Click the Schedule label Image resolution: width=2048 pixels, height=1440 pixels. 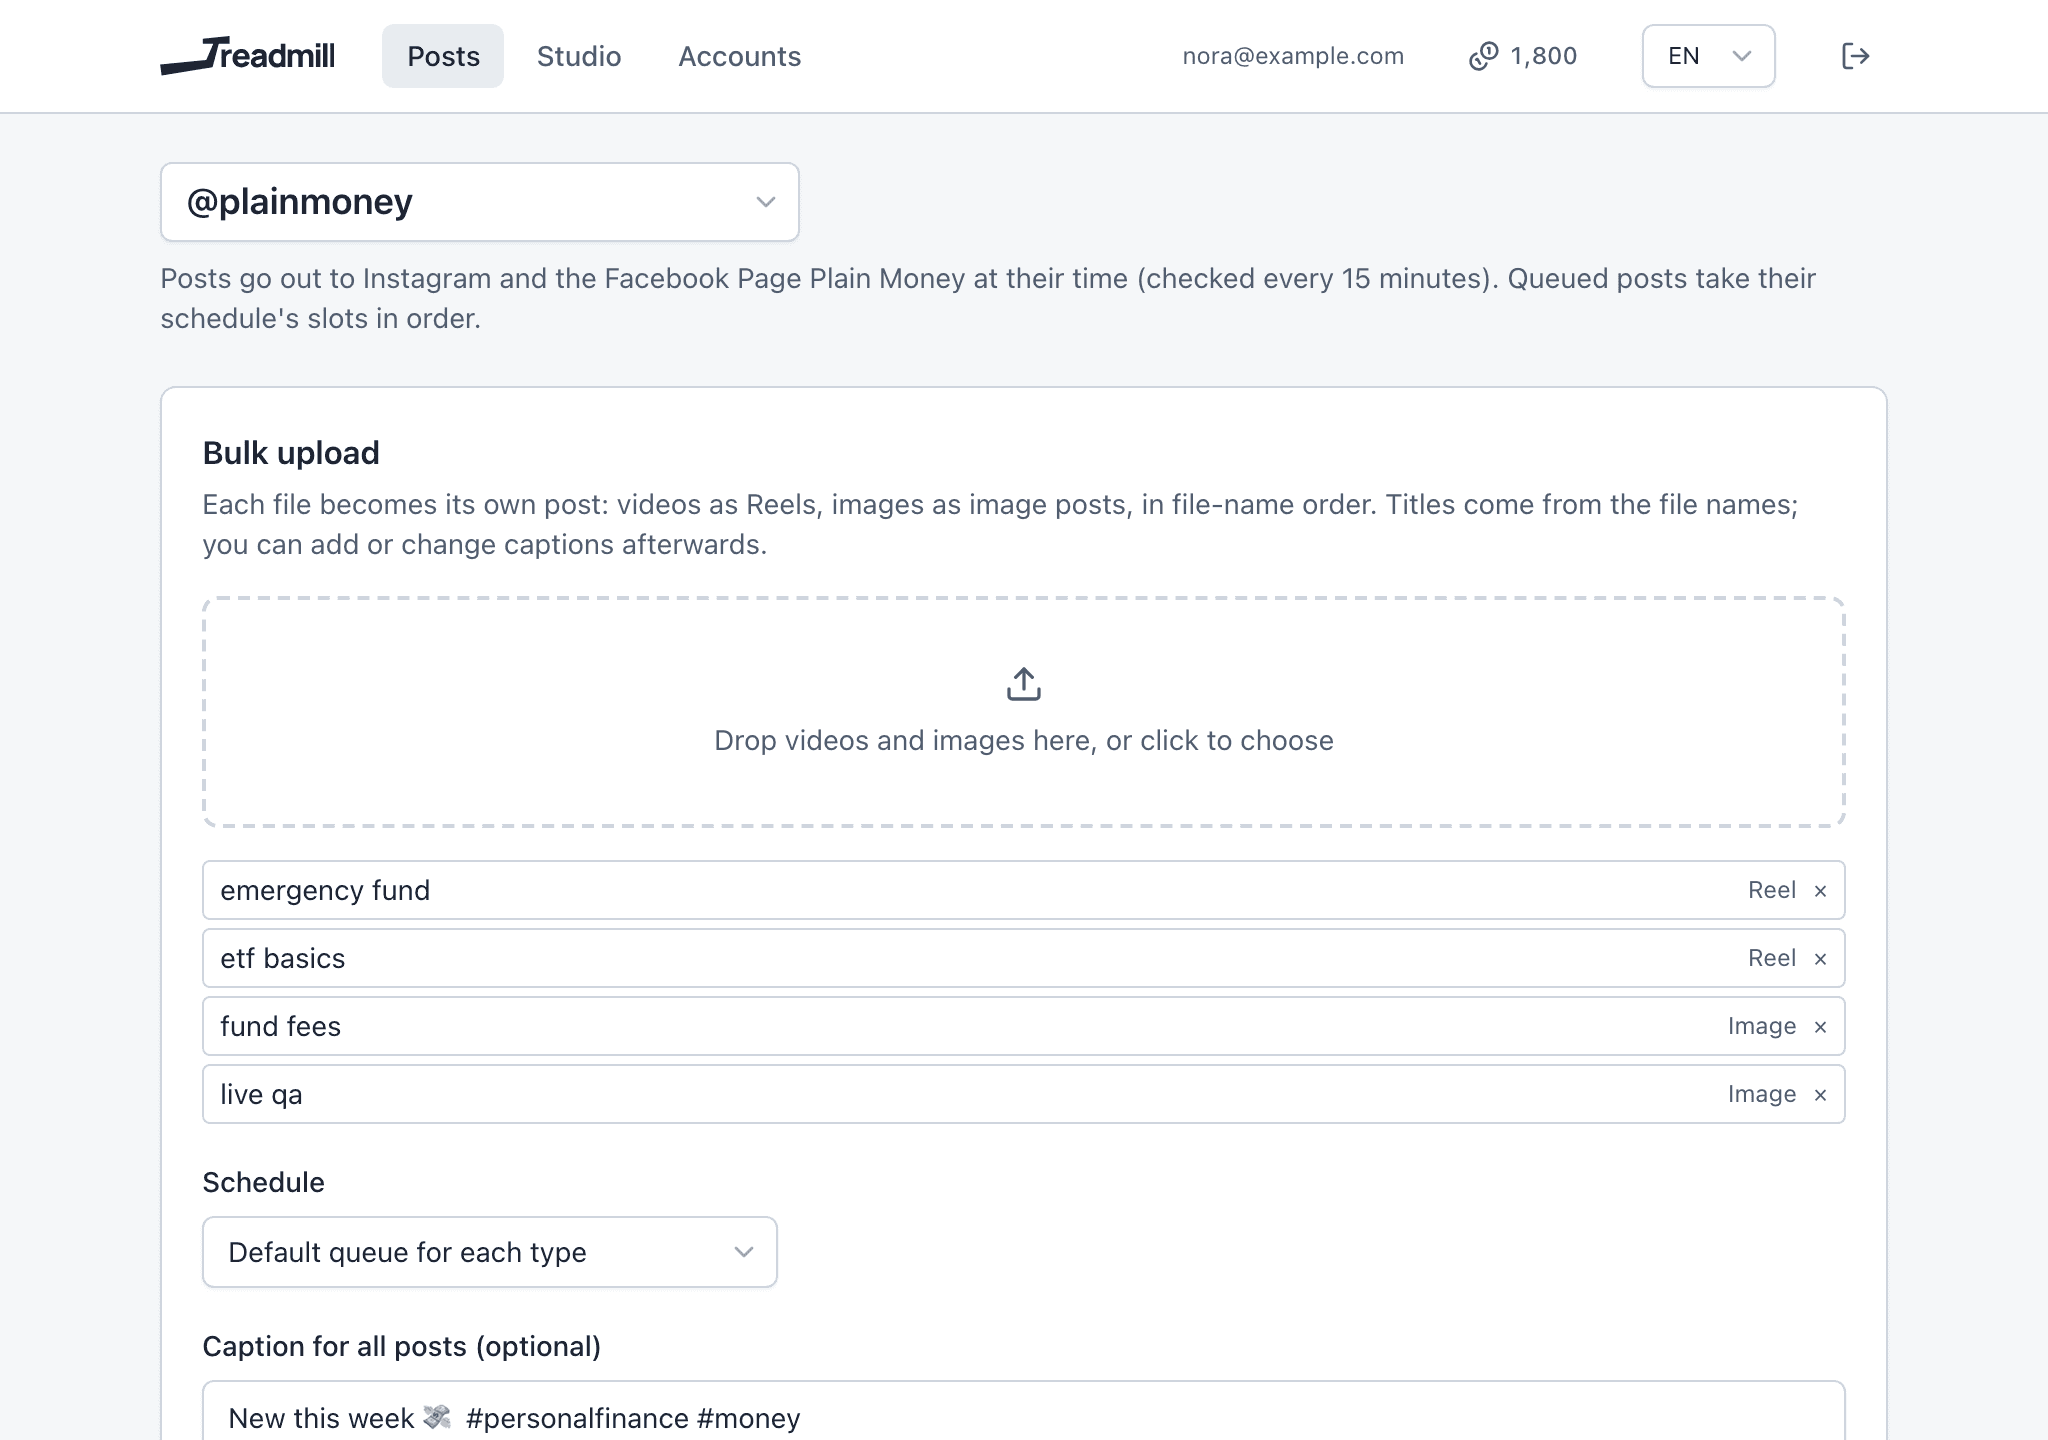(x=264, y=1182)
